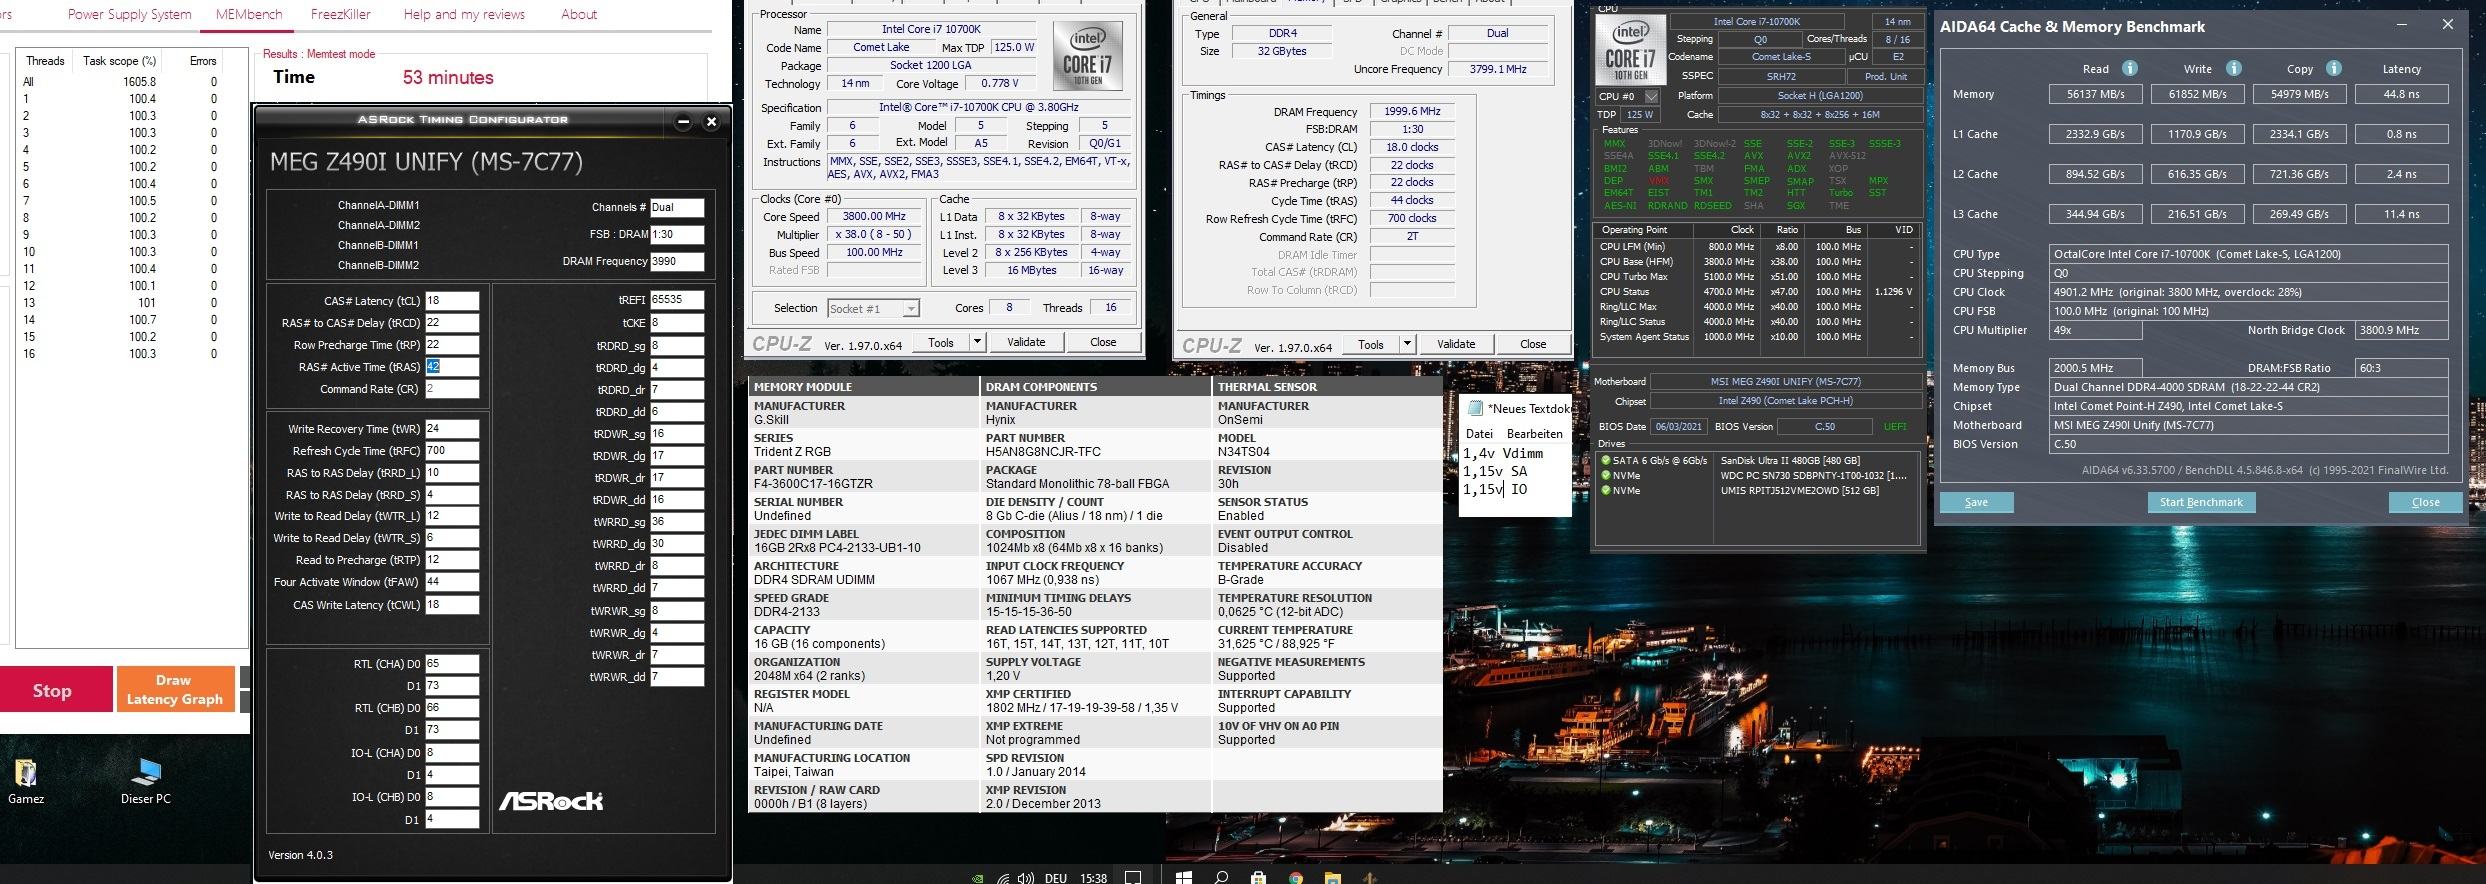Open taskbar search magnifier
2486x884 pixels.
tap(1221, 877)
